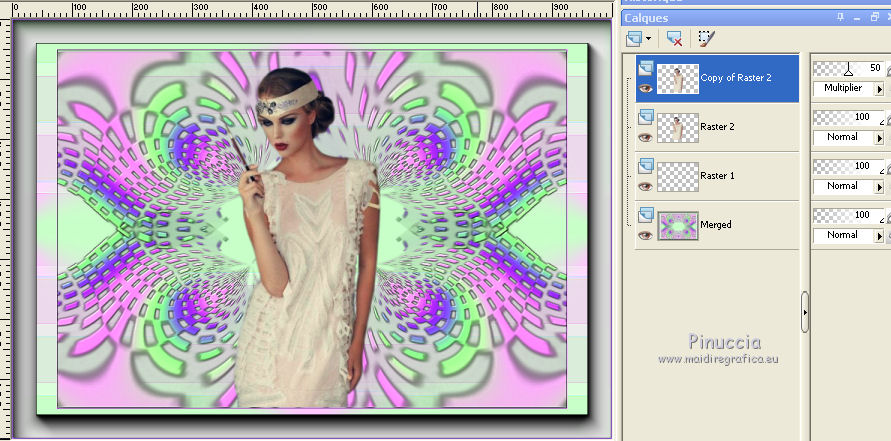Click the New Raster Layer icon

634,39
